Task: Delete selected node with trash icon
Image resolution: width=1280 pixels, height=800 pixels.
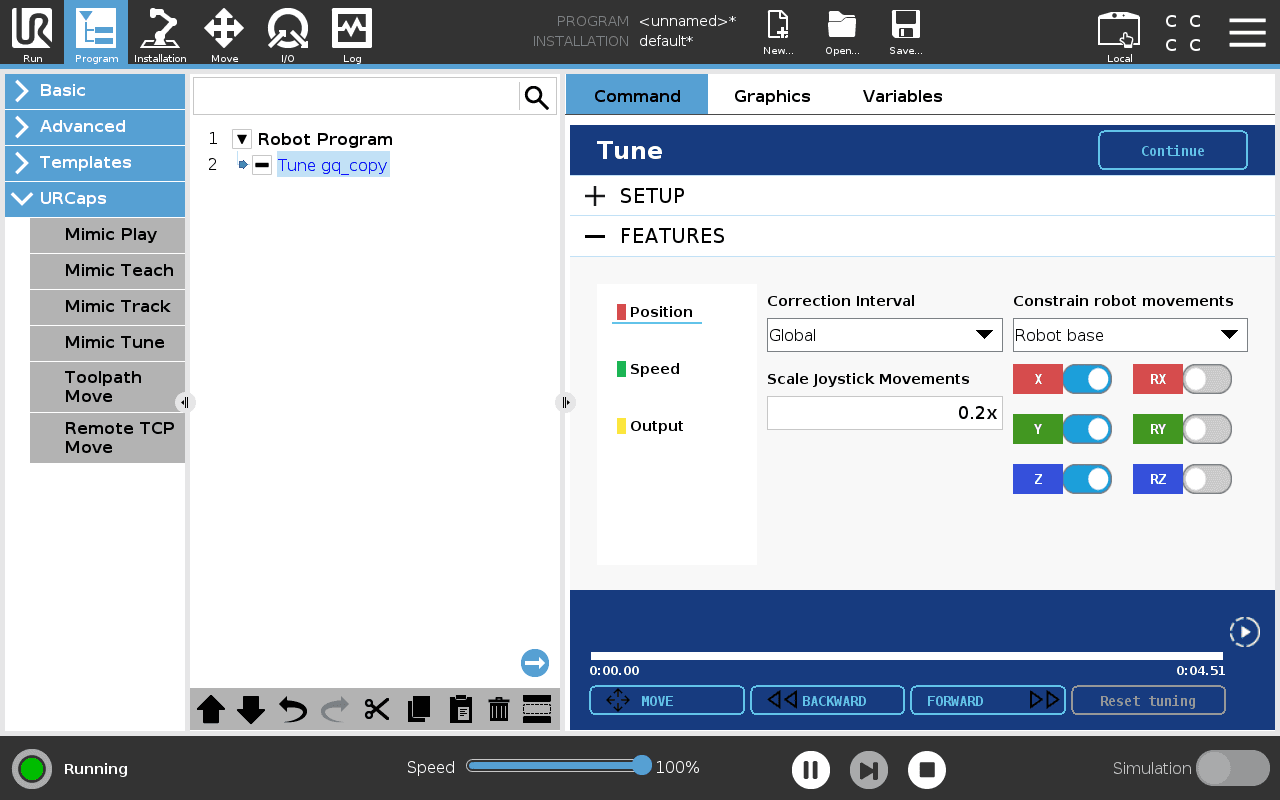Action: pyautogui.click(x=499, y=709)
